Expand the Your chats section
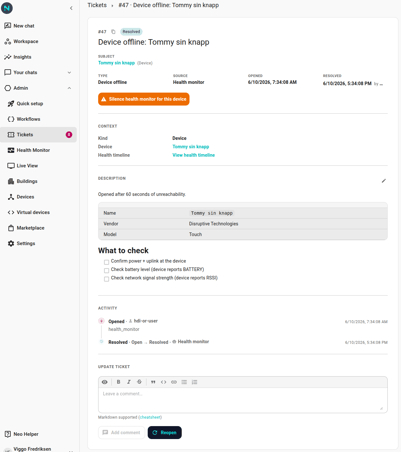Viewport: 401px width, 452px height. point(38,72)
